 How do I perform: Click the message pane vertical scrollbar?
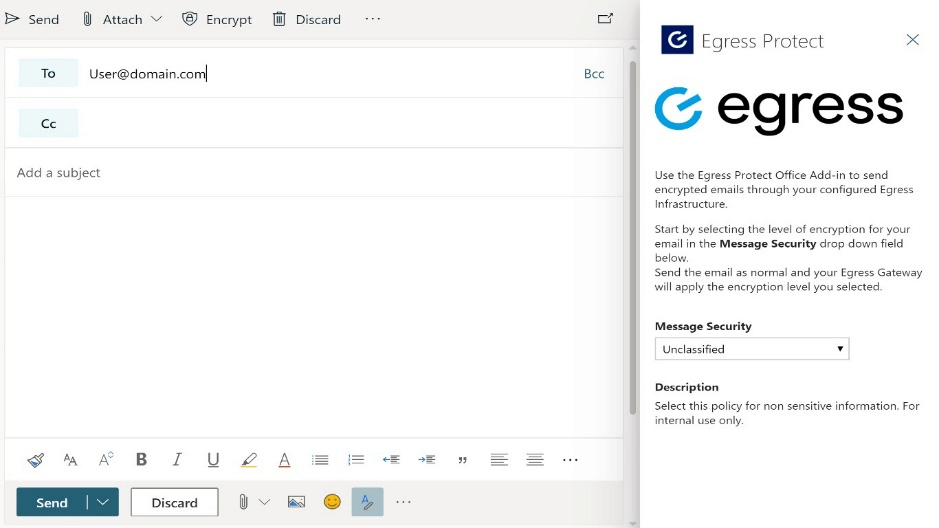click(x=633, y=236)
